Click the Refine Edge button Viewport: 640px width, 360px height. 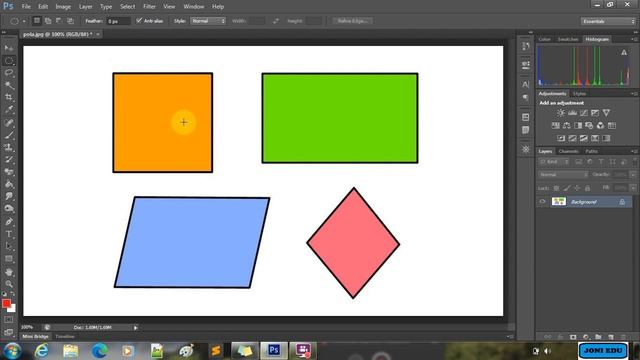coord(353,21)
